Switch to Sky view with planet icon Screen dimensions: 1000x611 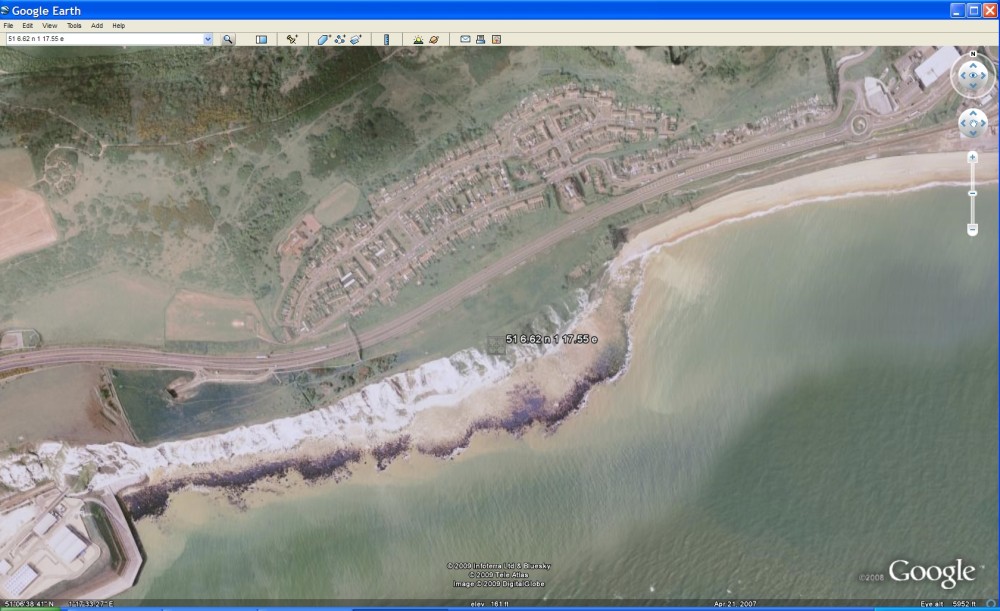(x=434, y=39)
